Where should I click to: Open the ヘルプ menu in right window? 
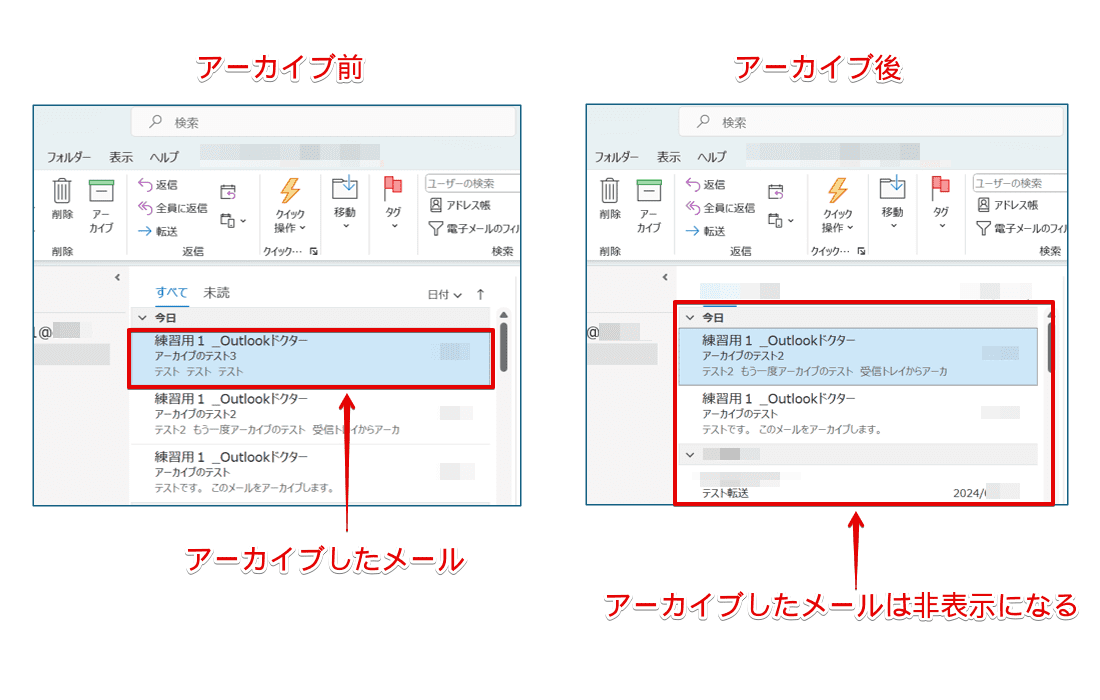tap(712, 157)
